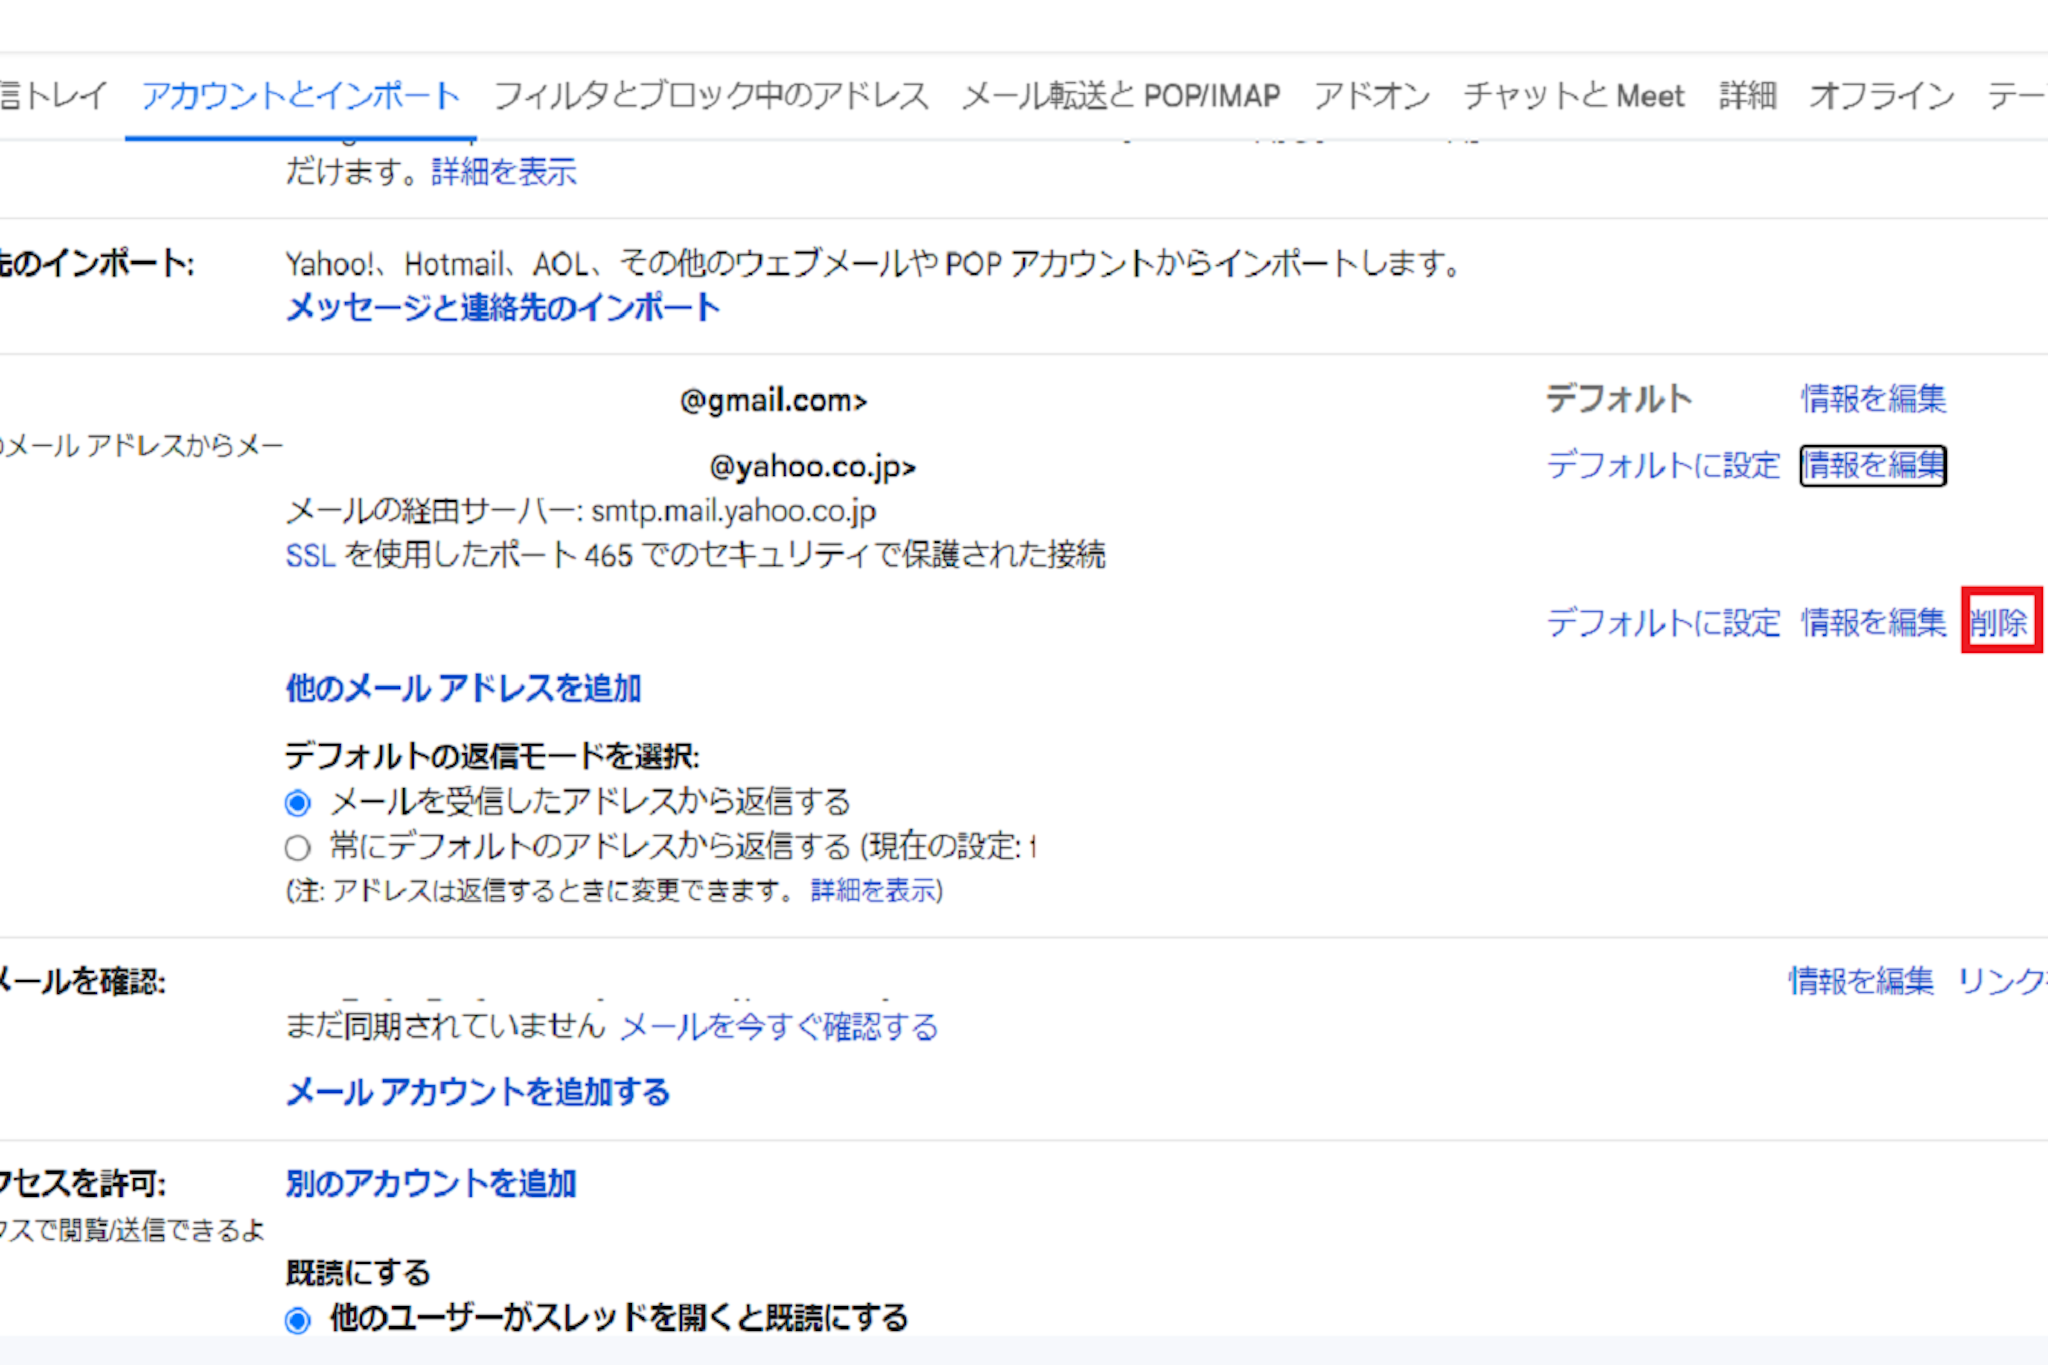This screenshot has width=2048, height=1365.
Task: Click the 削除 link highlighted in red
Action: 1999,622
